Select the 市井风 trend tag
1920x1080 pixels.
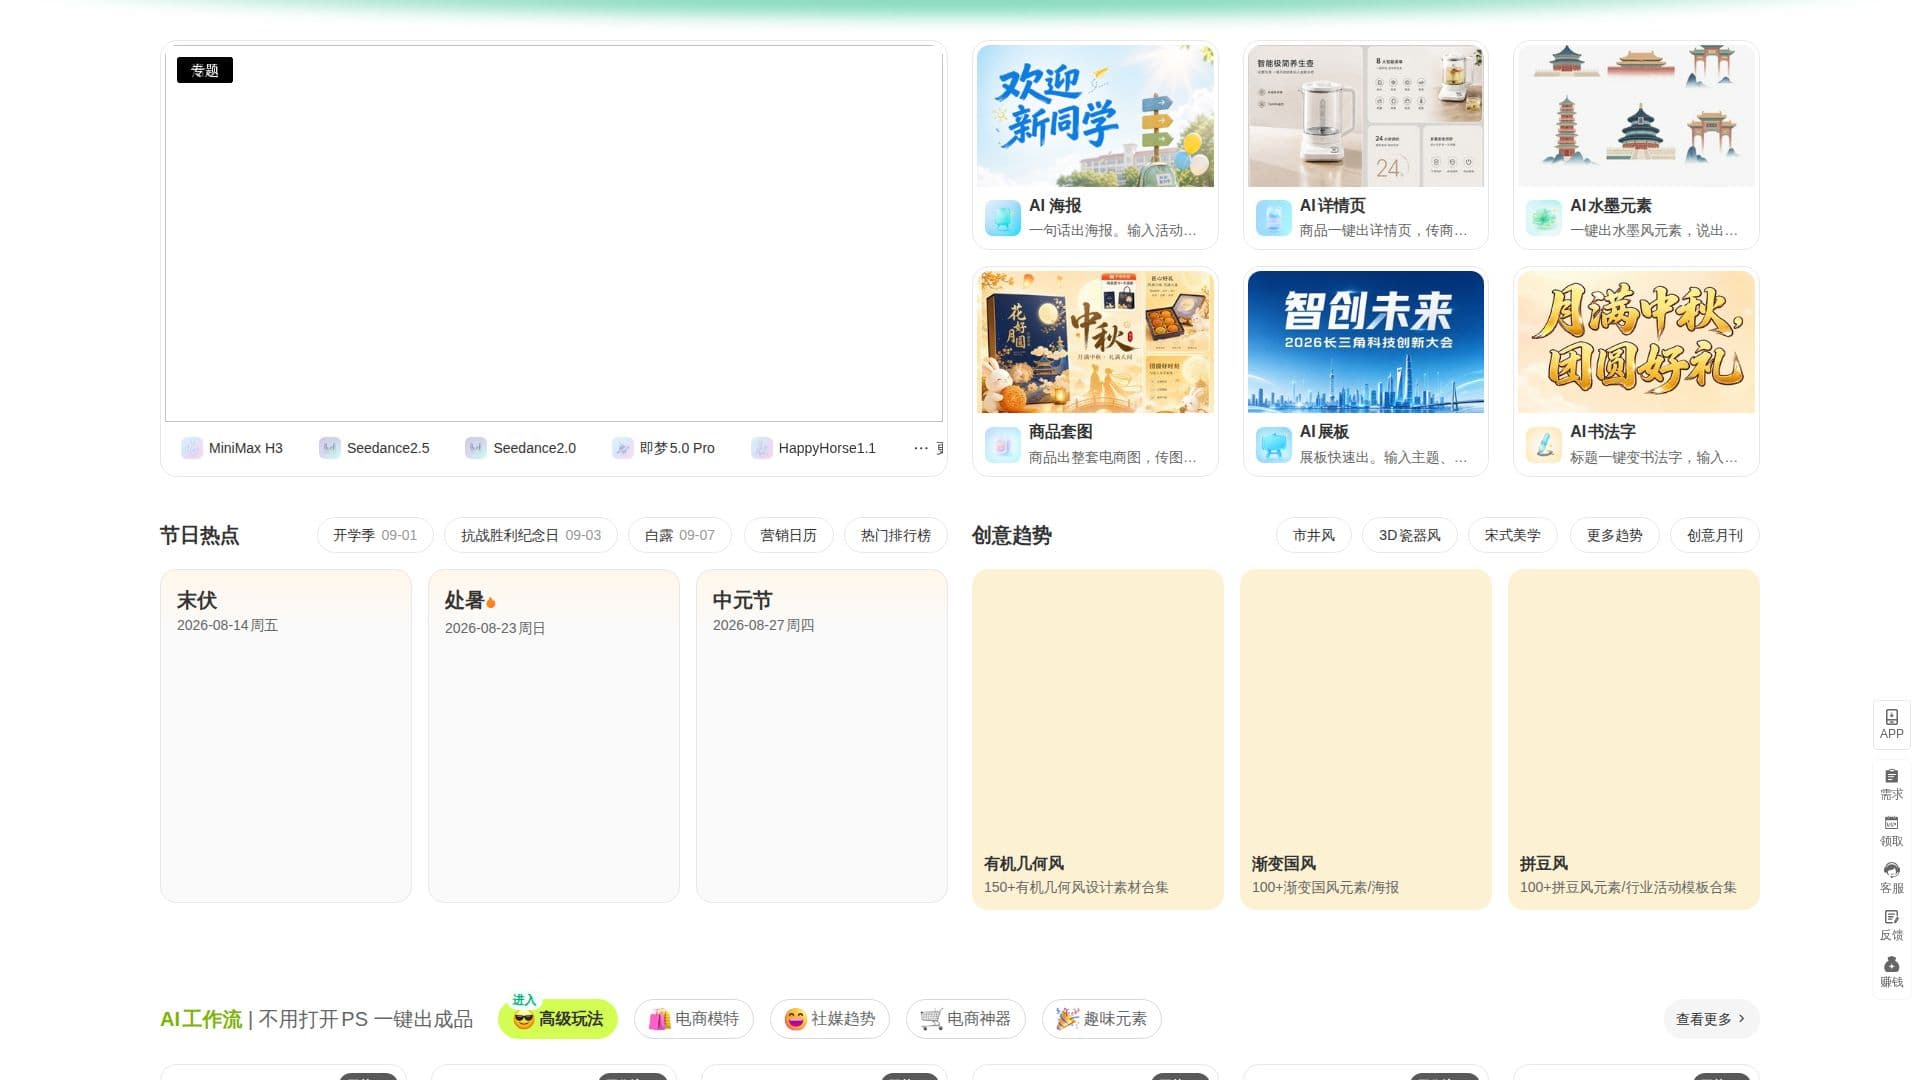pos(1313,535)
